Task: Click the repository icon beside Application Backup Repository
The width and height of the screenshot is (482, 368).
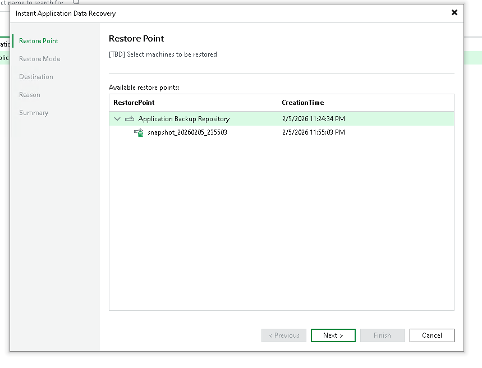Action: 129,119
